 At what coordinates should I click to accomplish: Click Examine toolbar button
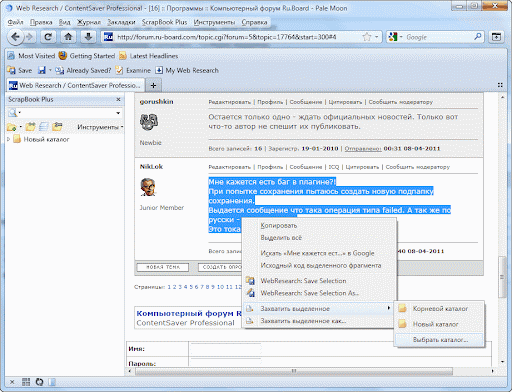pyautogui.click(x=133, y=70)
